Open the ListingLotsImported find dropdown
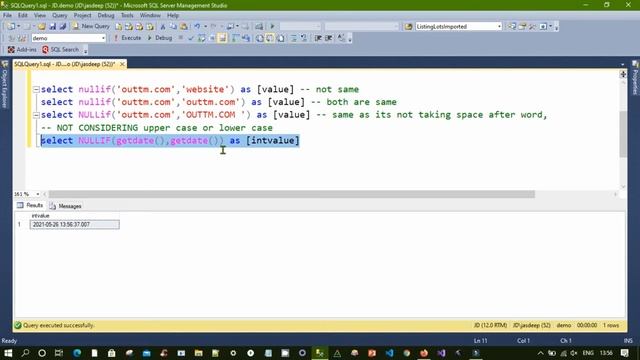The height and width of the screenshot is (360, 640). pos(499,27)
